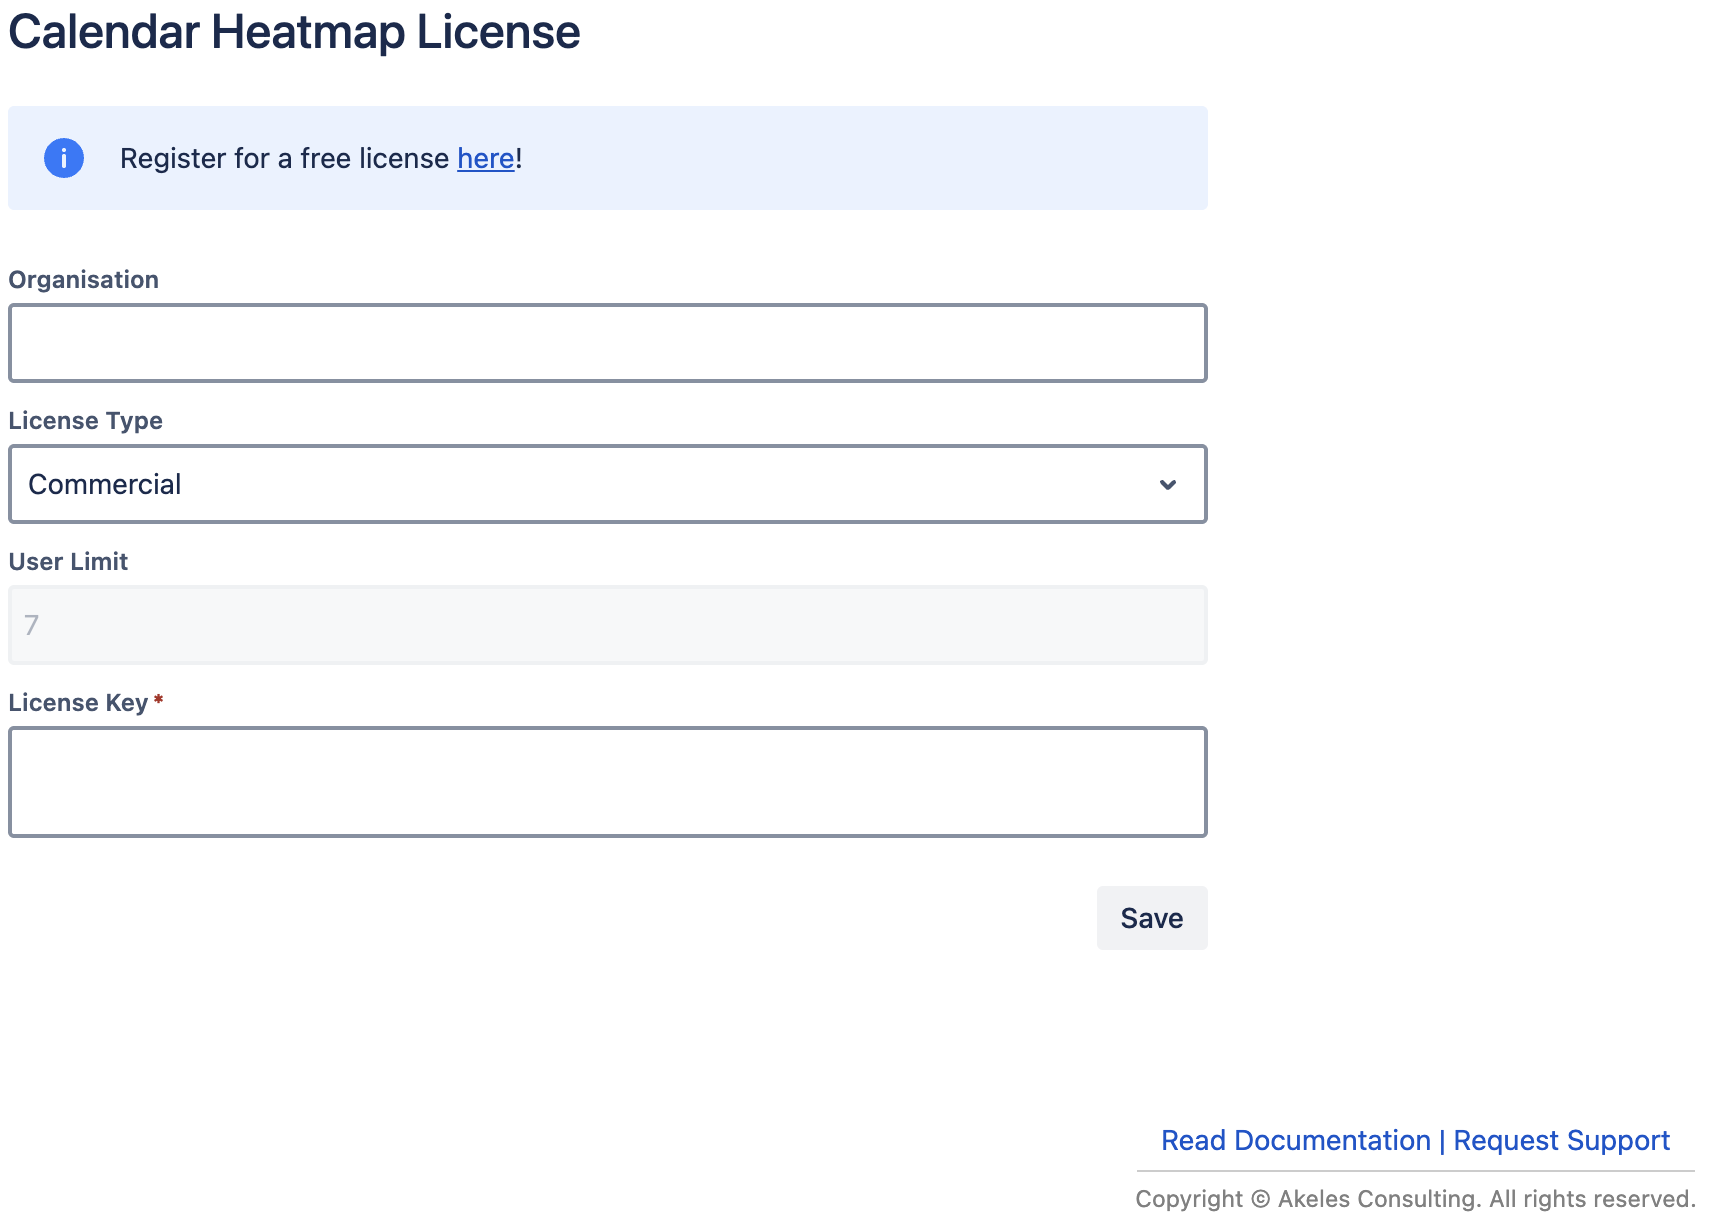Image resolution: width=1710 pixels, height=1226 pixels.
Task: Click the User Limit label
Action: [x=68, y=562]
